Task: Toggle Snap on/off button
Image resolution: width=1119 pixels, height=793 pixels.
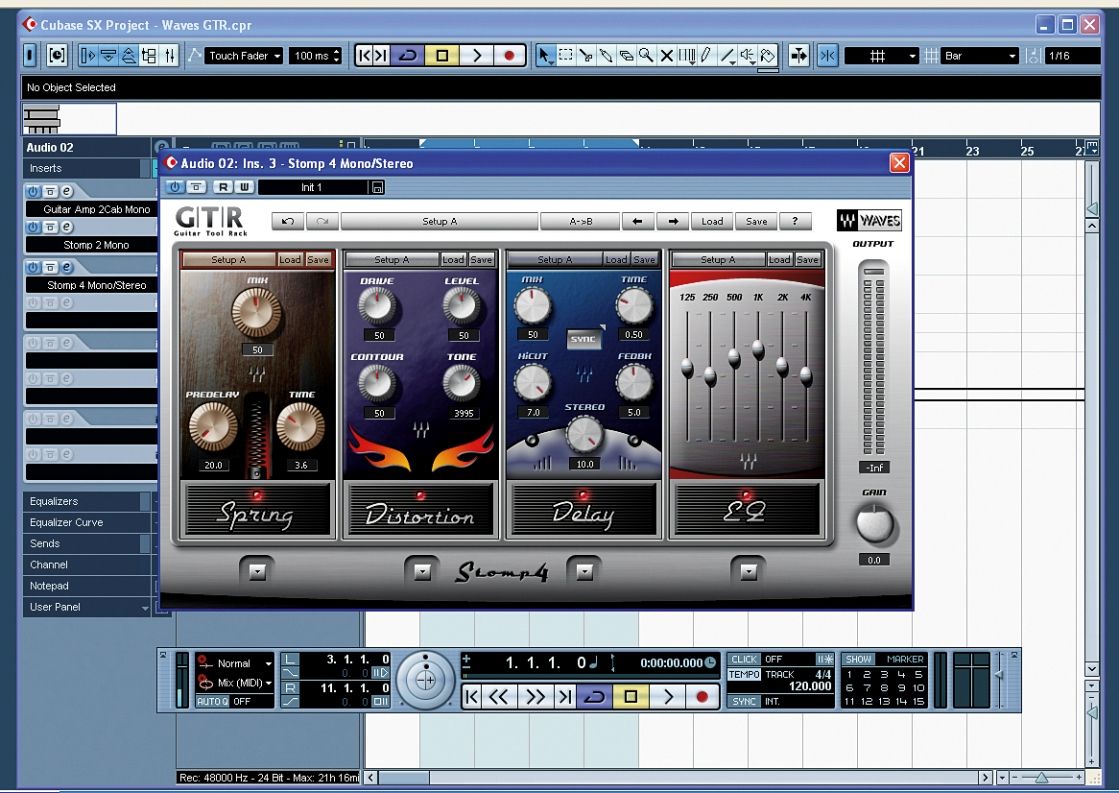Action: [x=828, y=56]
